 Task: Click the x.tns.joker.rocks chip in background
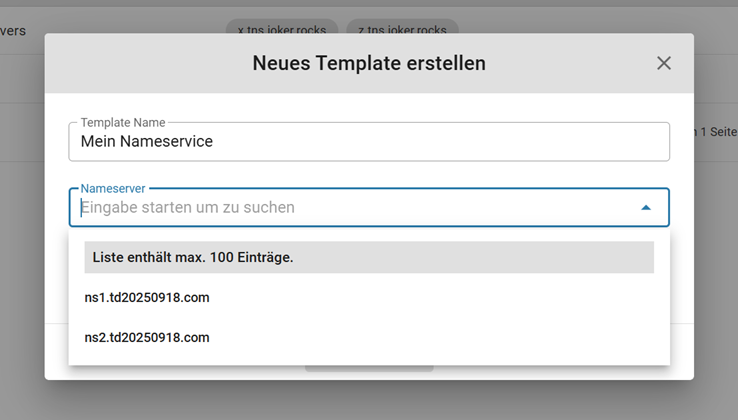coord(282,29)
